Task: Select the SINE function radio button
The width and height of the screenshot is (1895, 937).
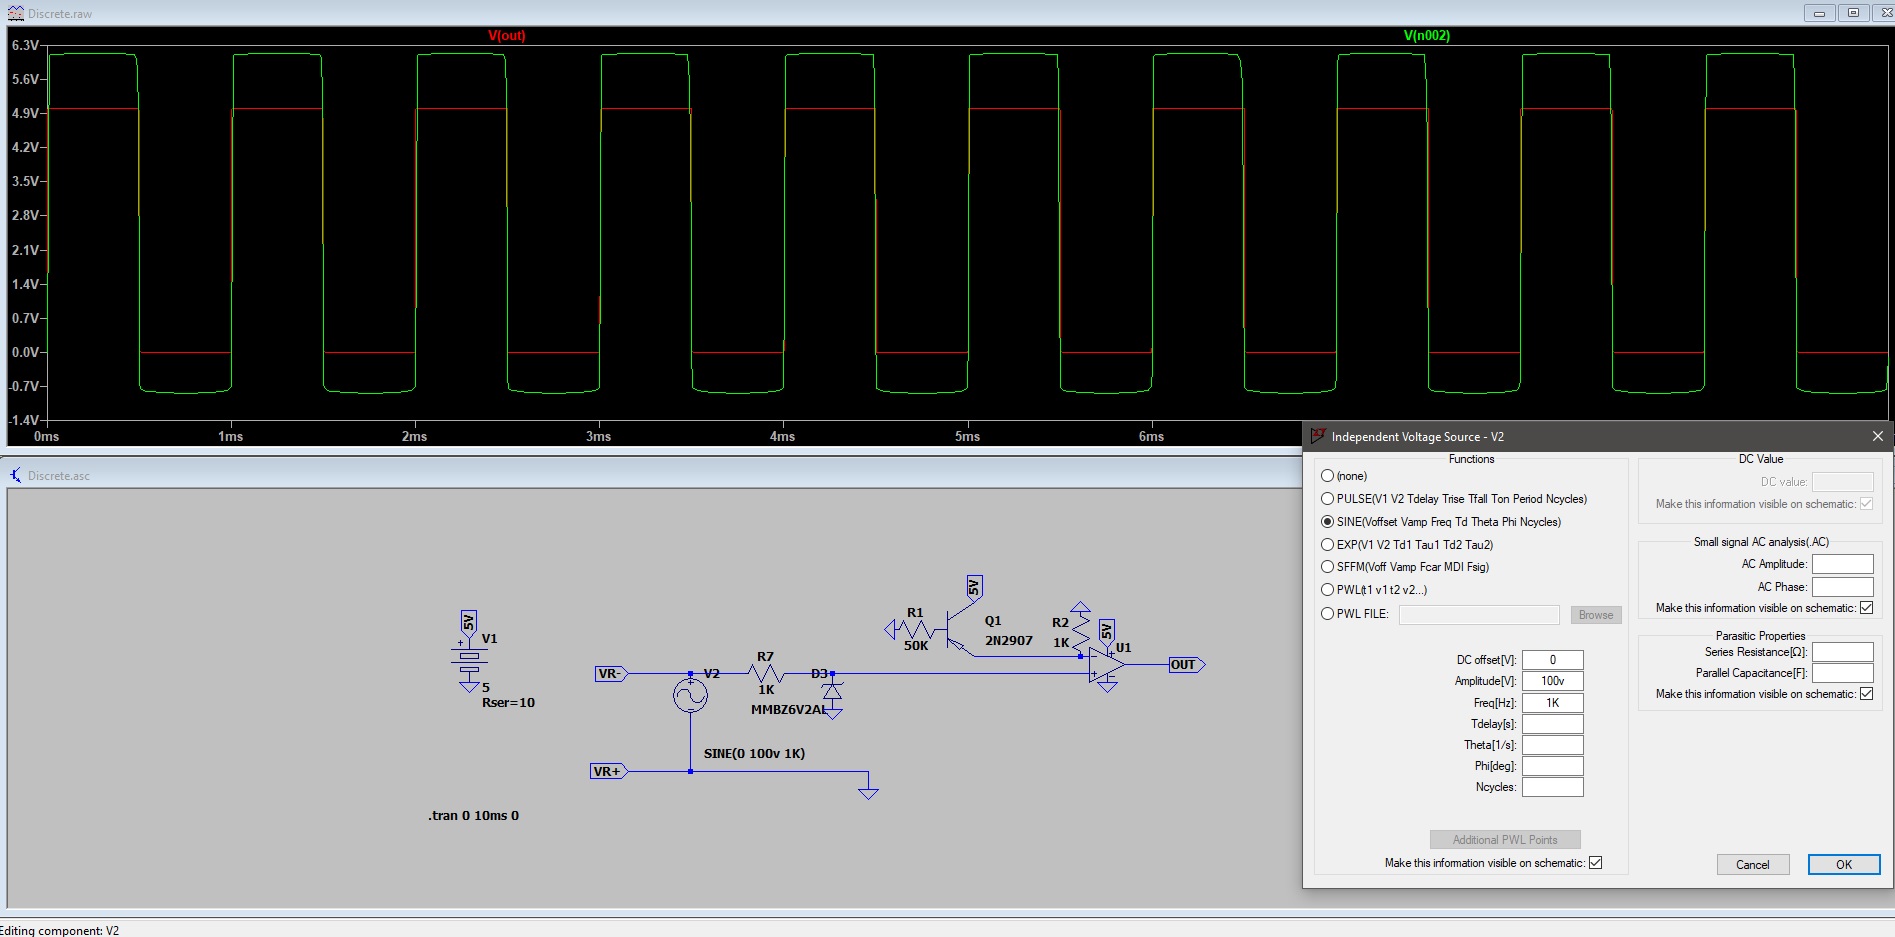Action: pyautogui.click(x=1328, y=522)
